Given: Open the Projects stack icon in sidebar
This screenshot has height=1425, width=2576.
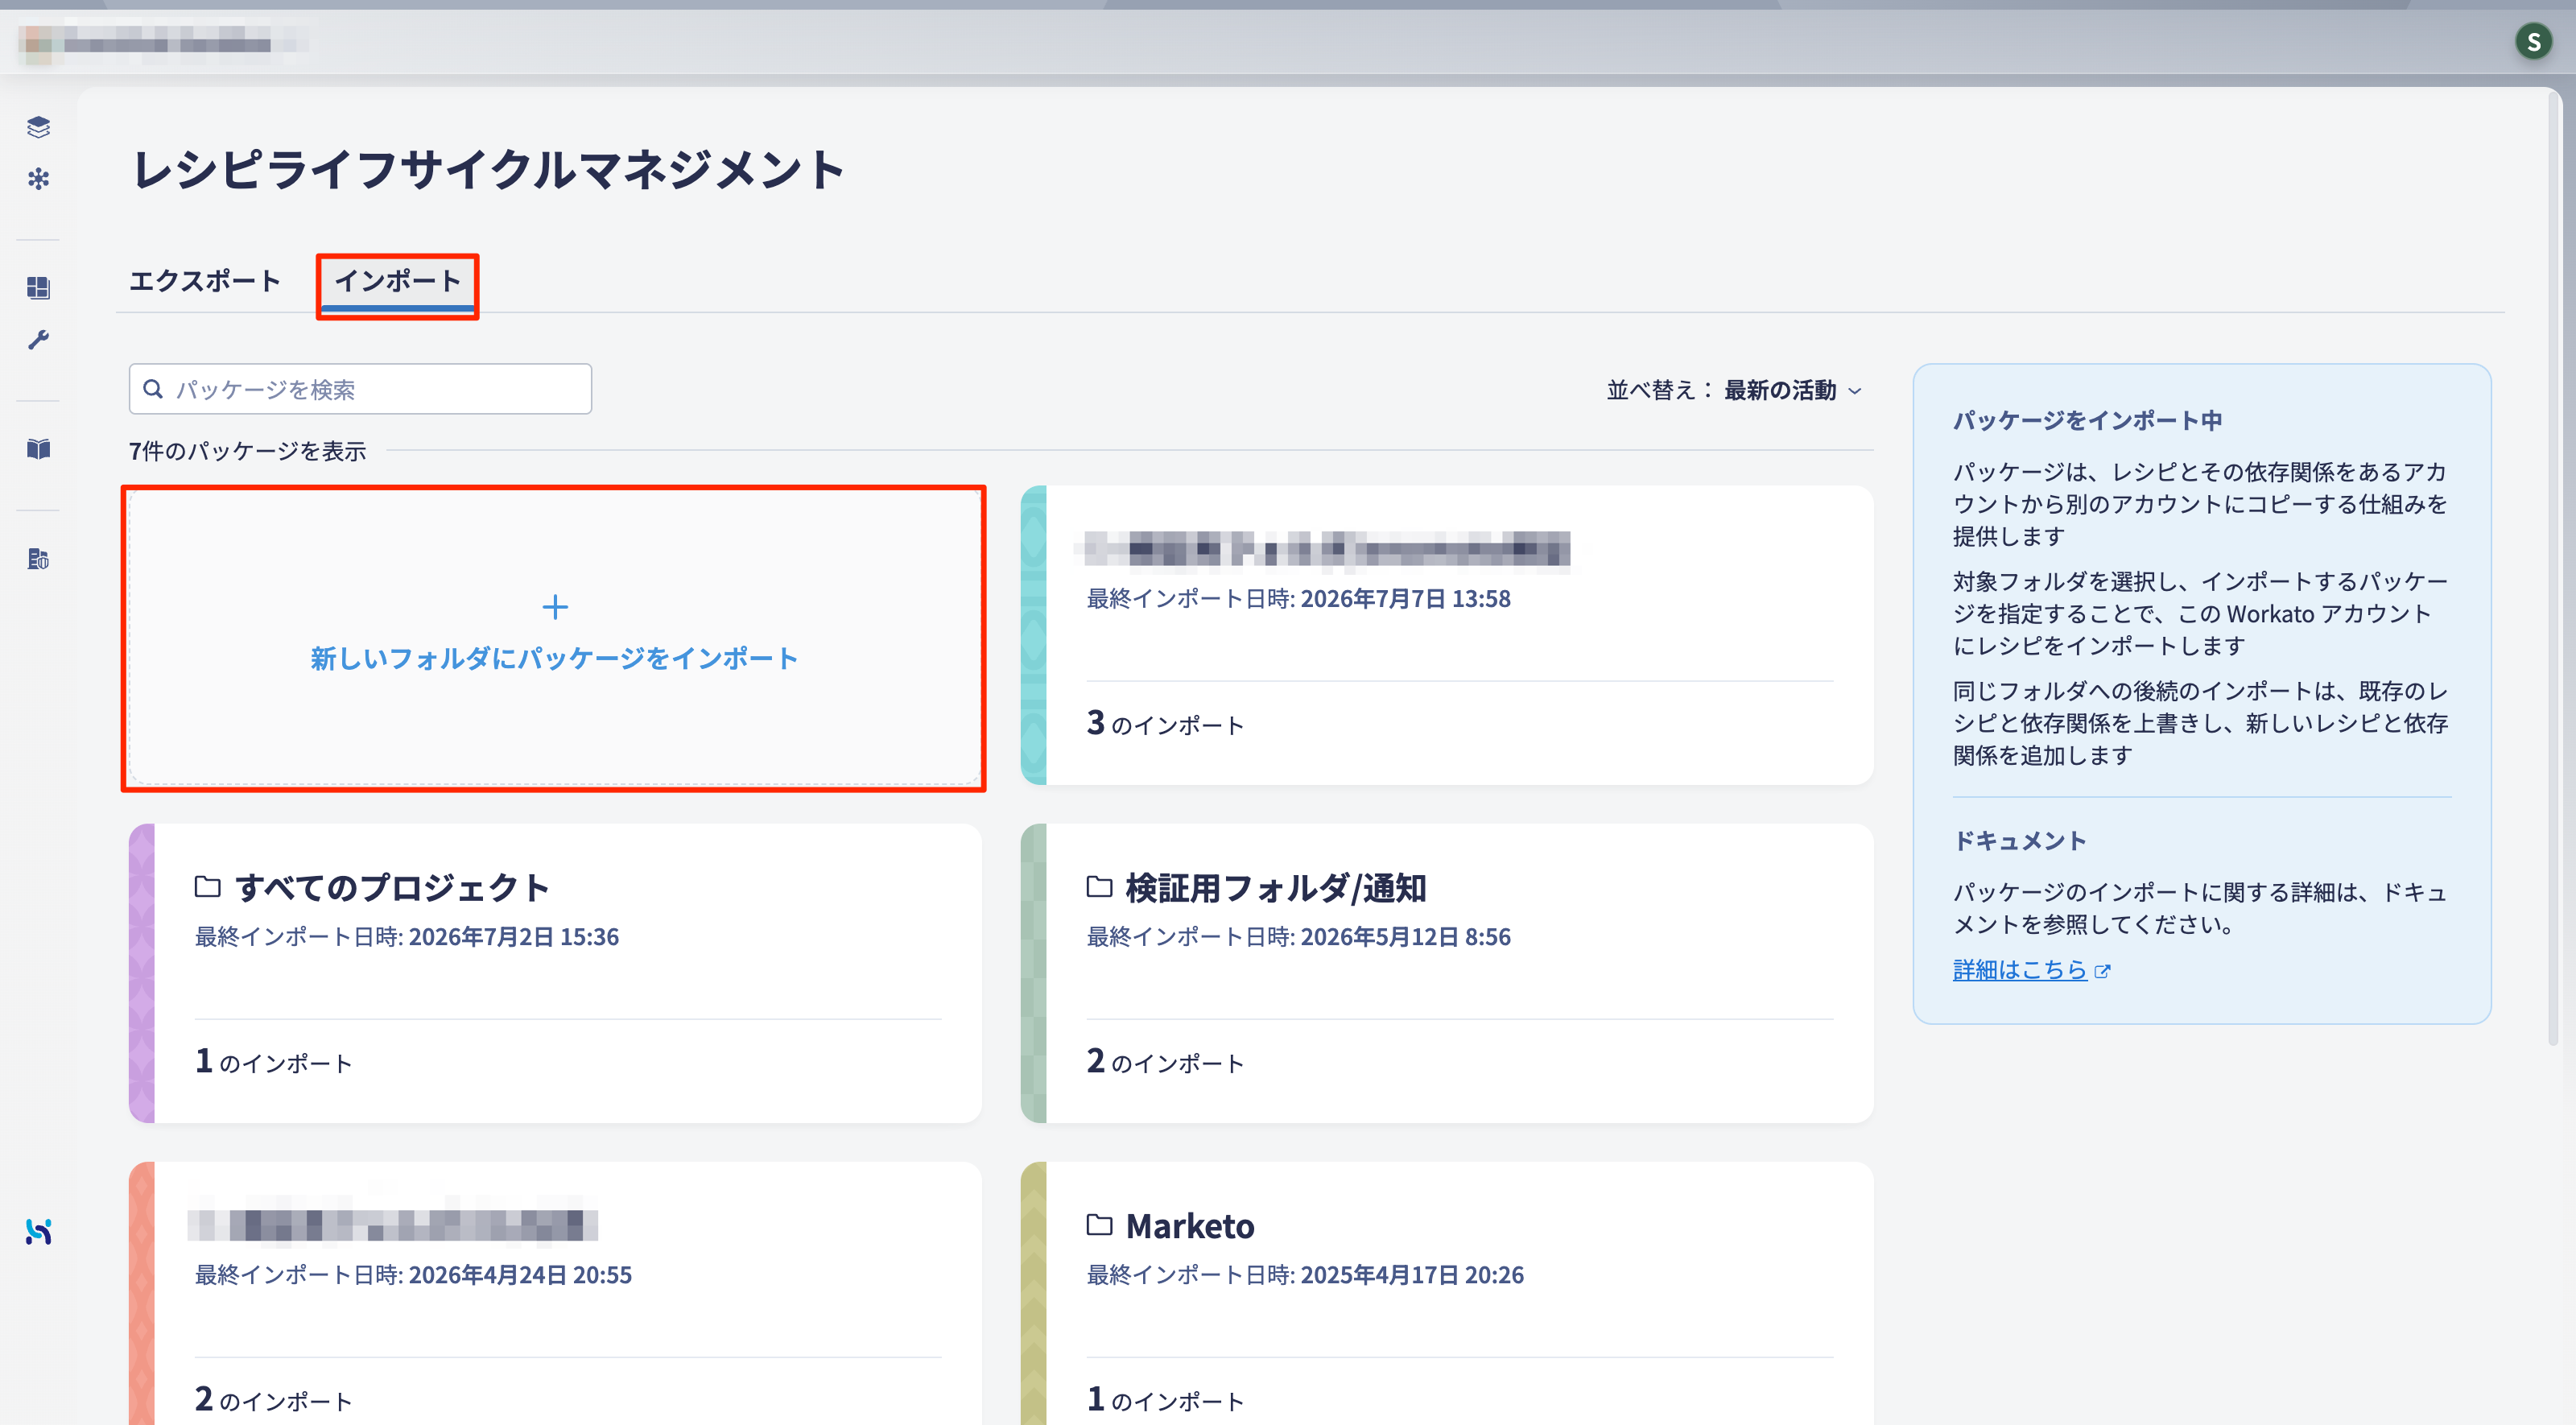Looking at the screenshot, I should 38,127.
